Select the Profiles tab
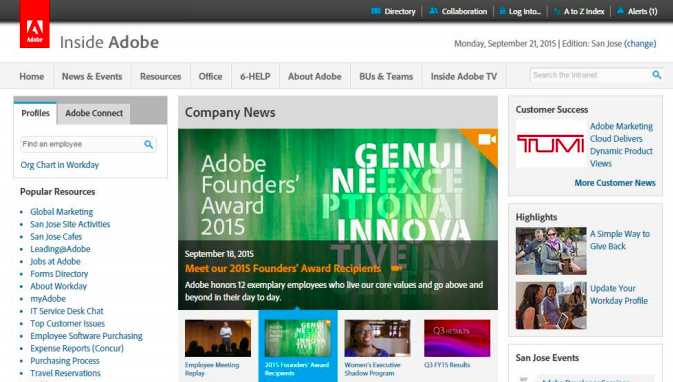Image resolution: width=673 pixels, height=382 pixels. pos(35,113)
